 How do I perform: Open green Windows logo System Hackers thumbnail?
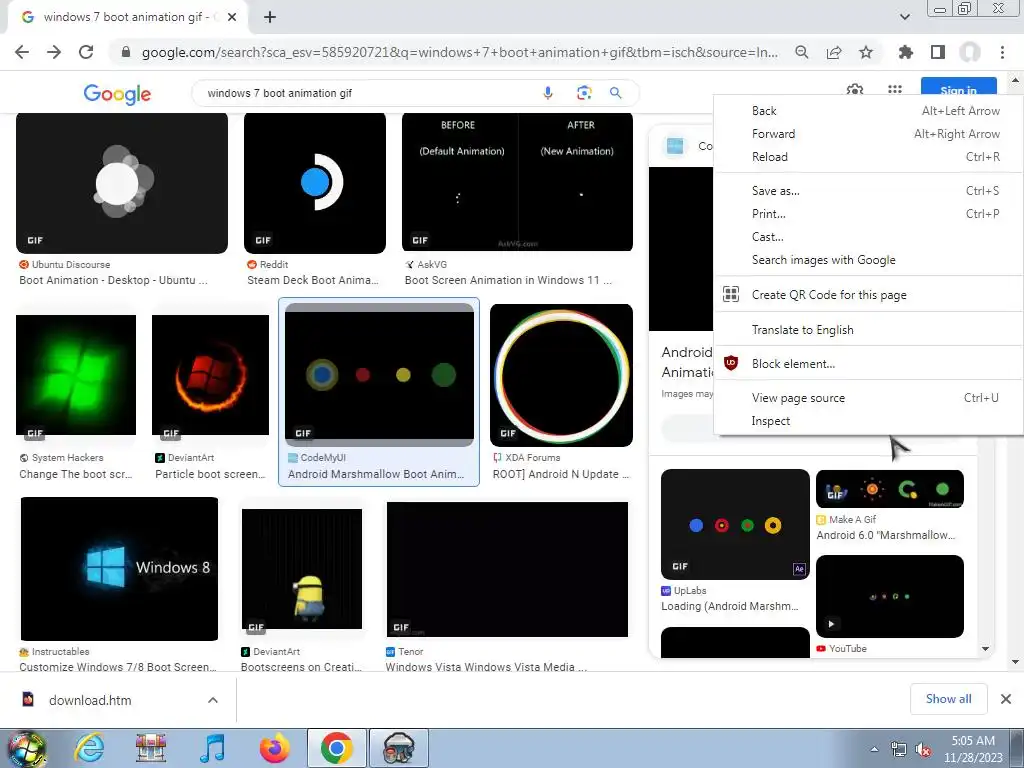76,375
